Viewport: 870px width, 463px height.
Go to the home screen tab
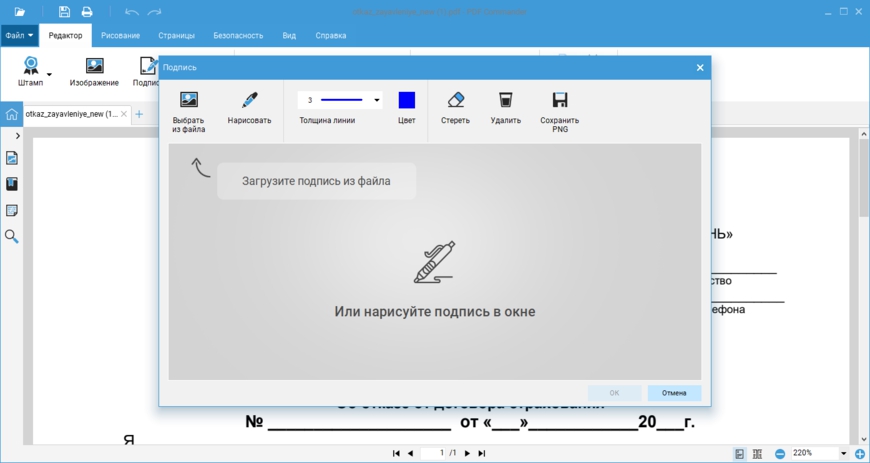[12, 114]
